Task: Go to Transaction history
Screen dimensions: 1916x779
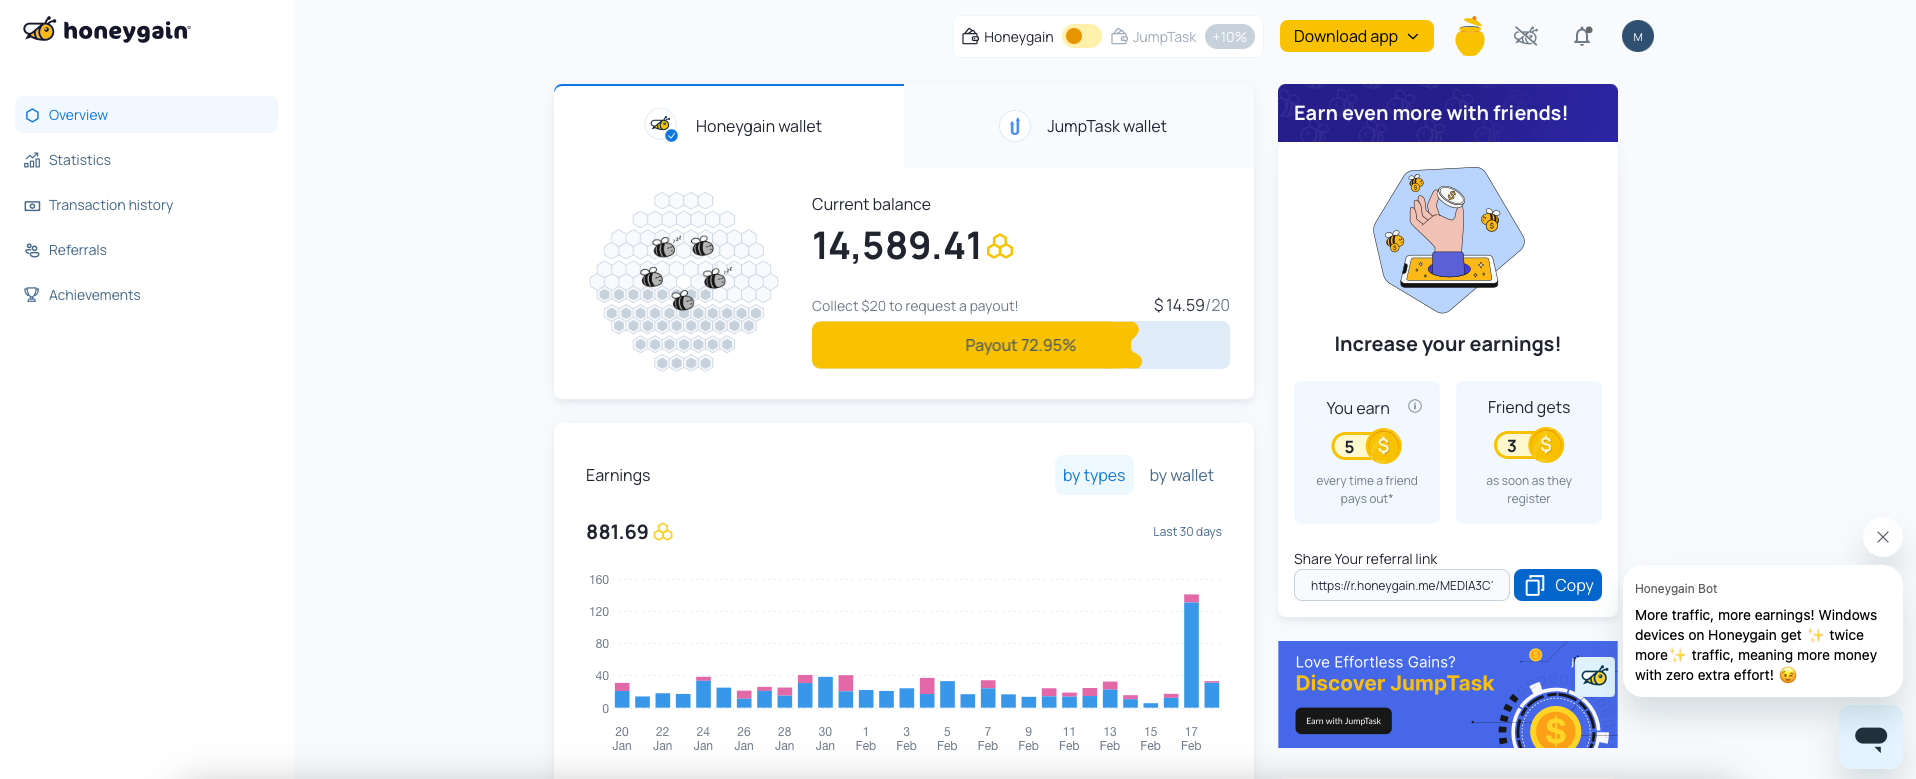Action: [x=110, y=205]
